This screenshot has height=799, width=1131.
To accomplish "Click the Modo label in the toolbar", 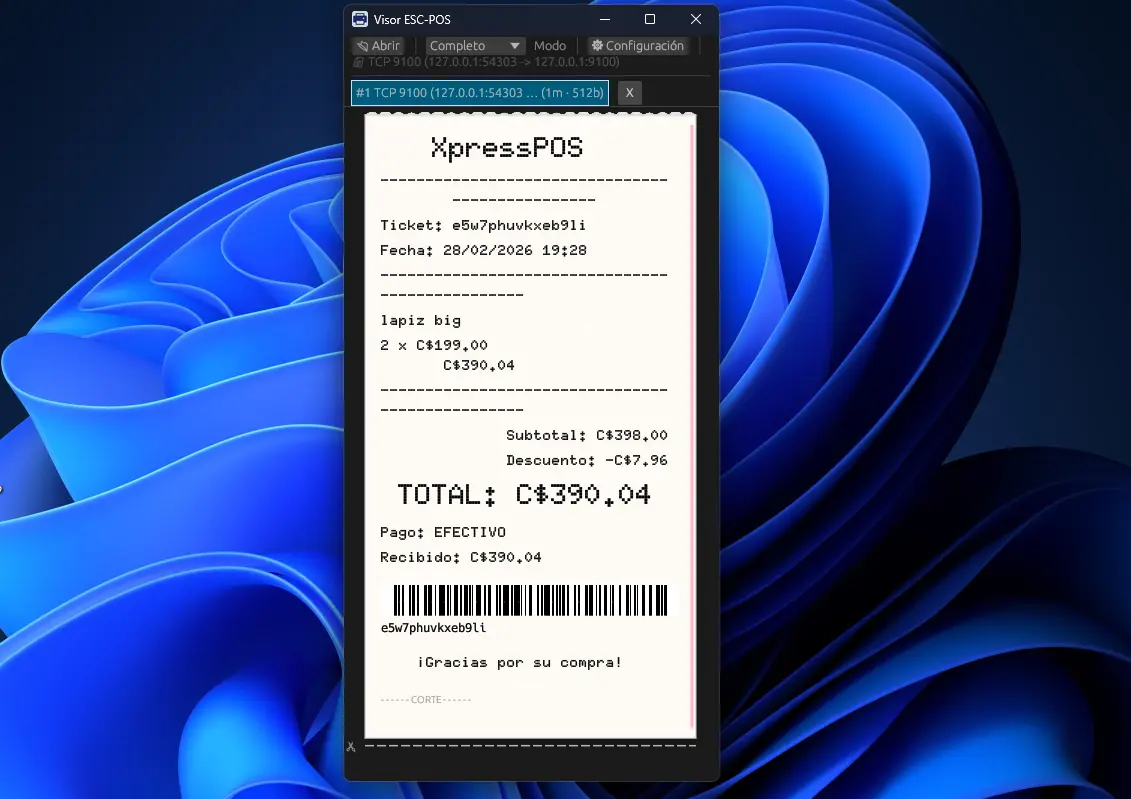I will pyautogui.click(x=550, y=45).
